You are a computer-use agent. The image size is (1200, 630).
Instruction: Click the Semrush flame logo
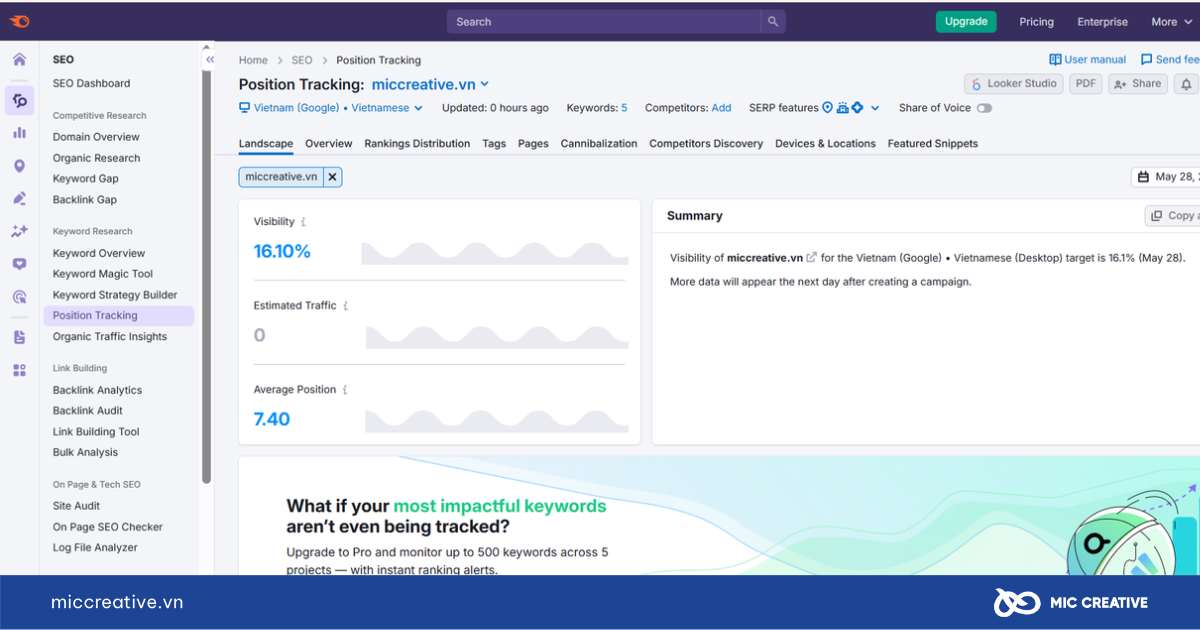pos(19,21)
